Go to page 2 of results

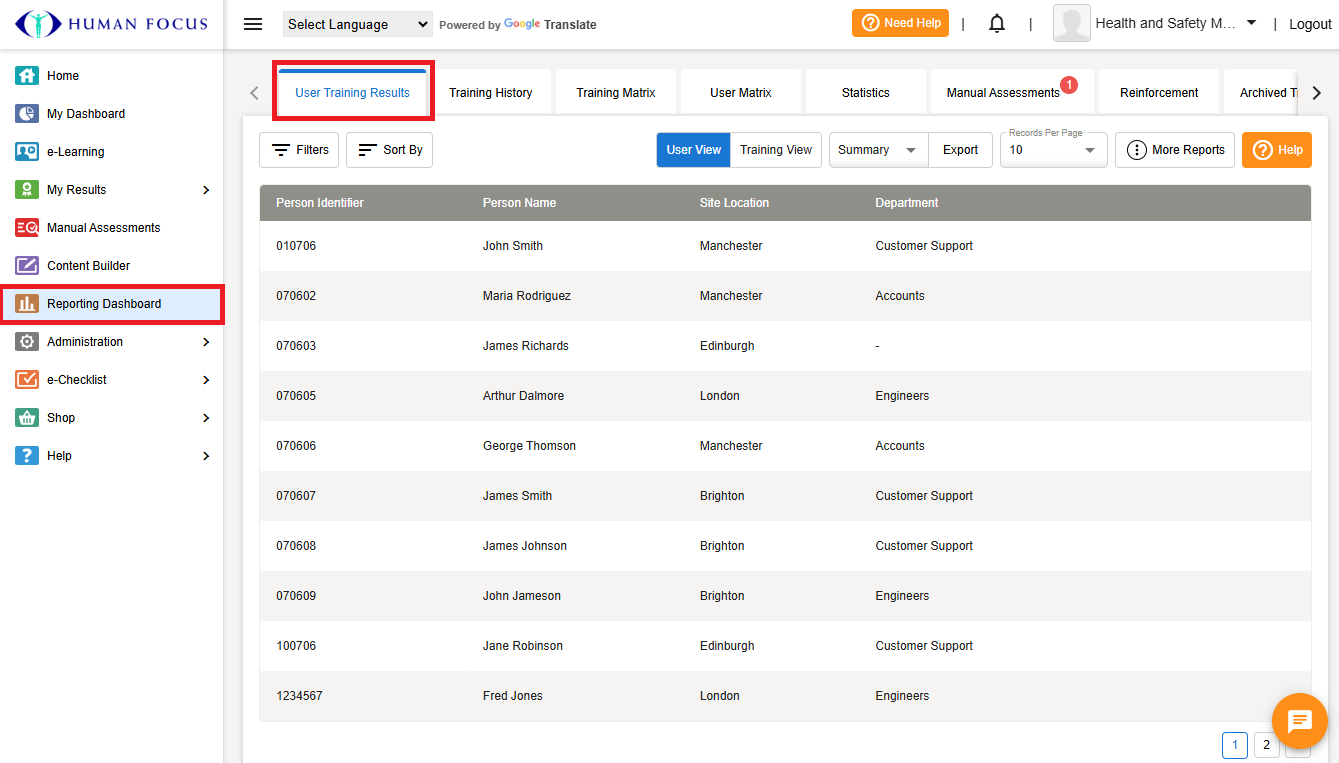[x=1266, y=745]
